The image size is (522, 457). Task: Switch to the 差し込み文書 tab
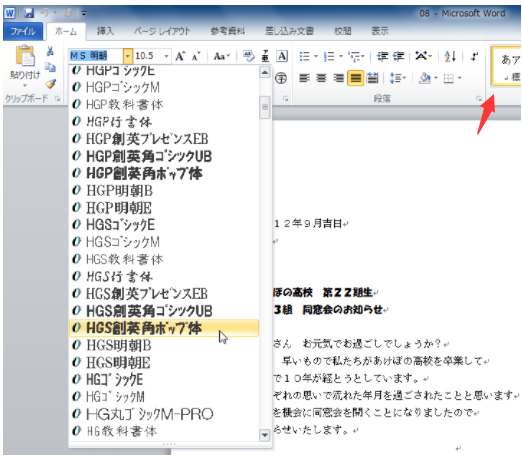[289, 31]
